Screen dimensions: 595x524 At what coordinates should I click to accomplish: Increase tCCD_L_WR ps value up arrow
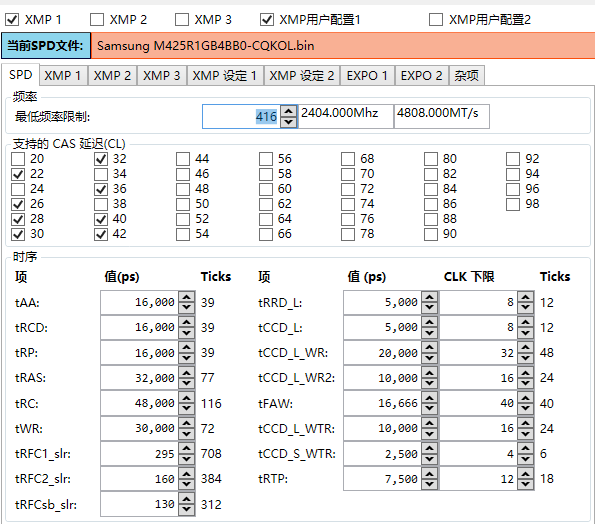pos(430,347)
